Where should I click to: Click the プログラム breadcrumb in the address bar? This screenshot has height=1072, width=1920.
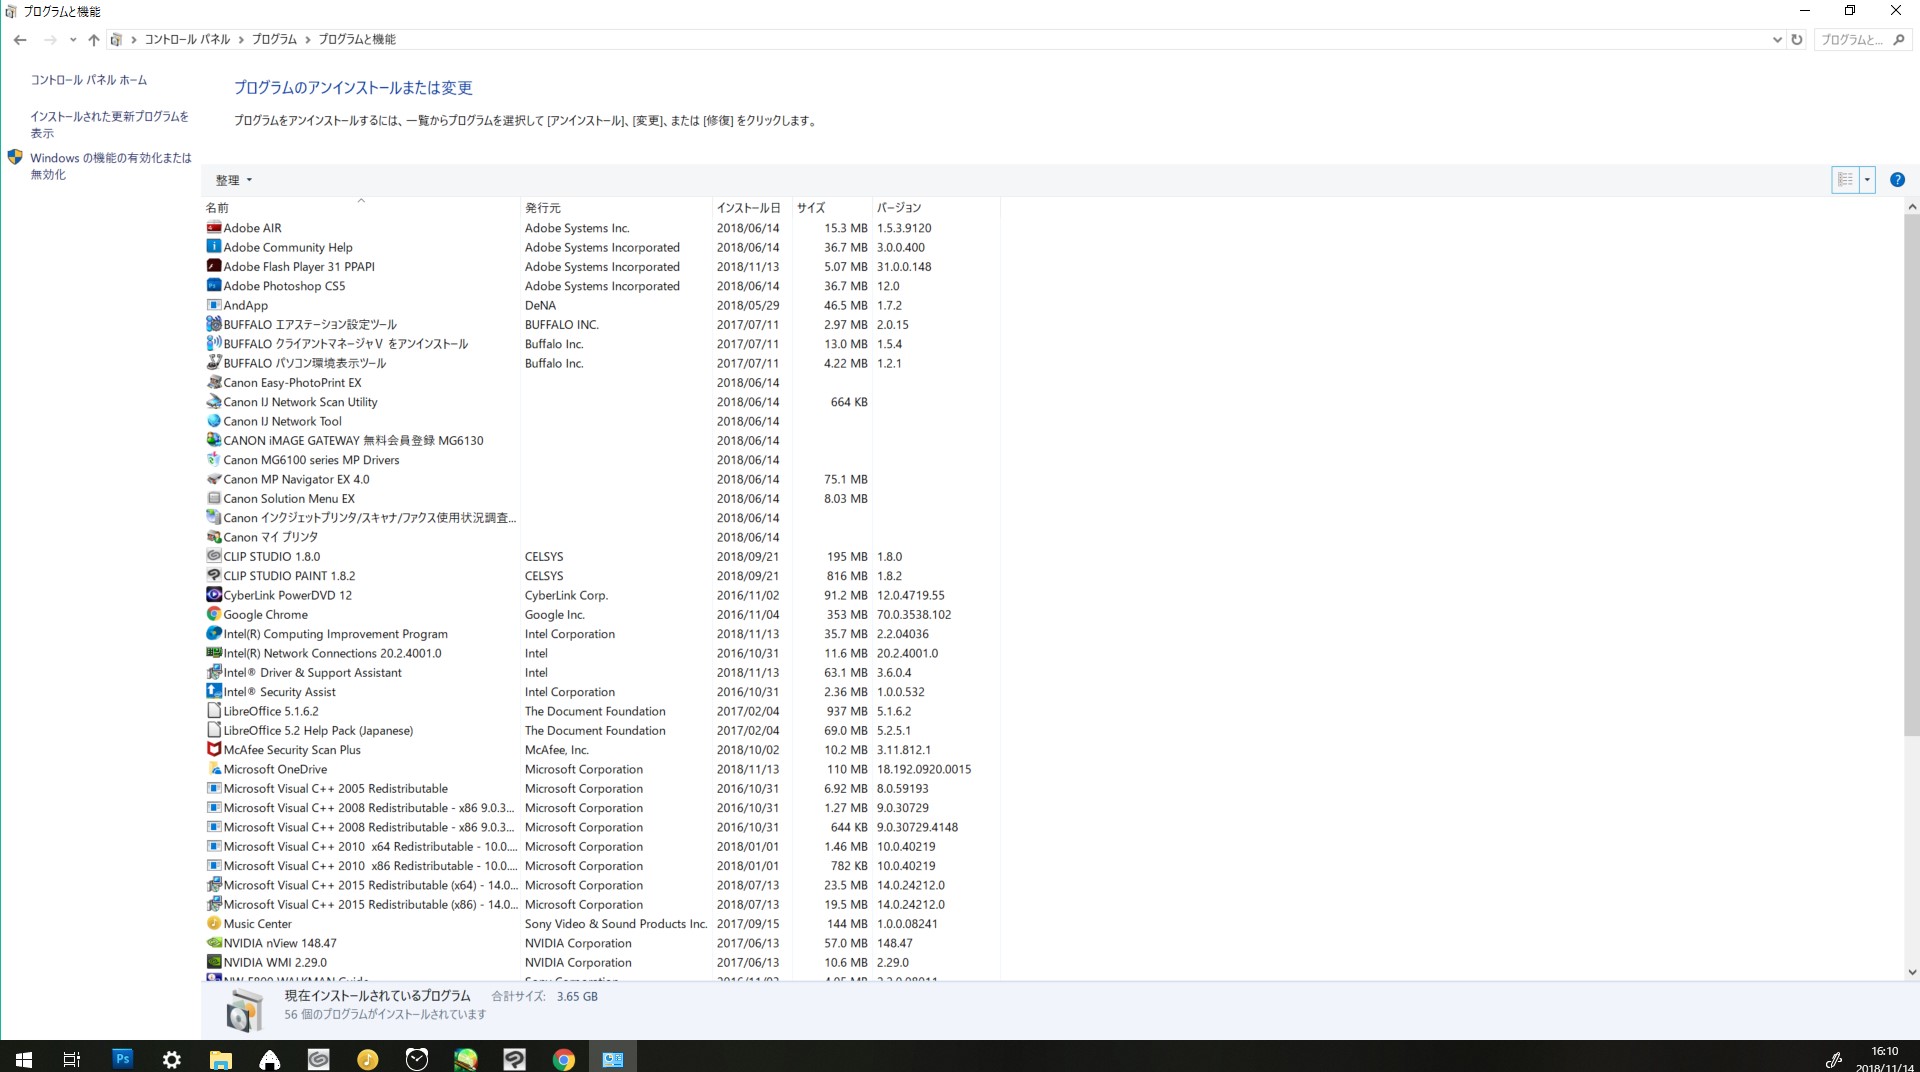[274, 40]
